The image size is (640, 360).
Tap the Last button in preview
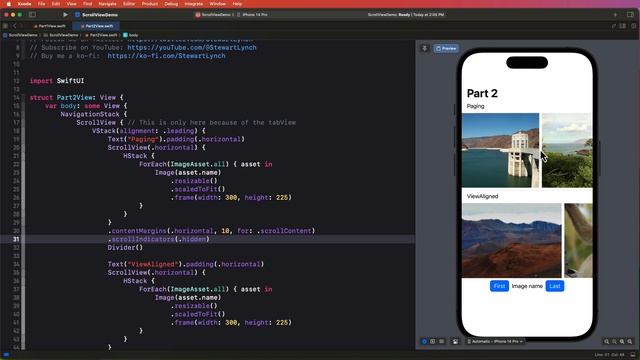[x=555, y=286]
